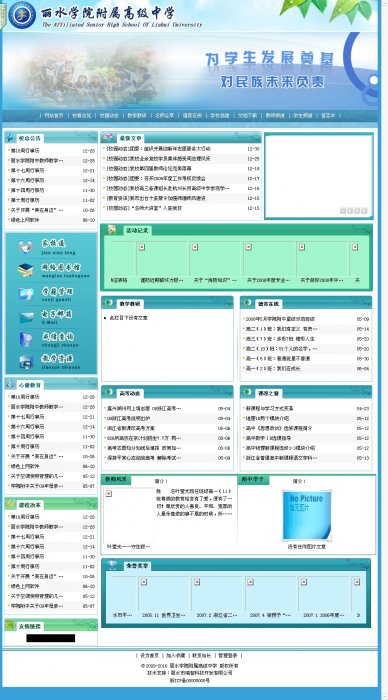Open the honor thumbnail captioned 2005.11 世界卫生
The height and width of the screenshot is (700, 388).
pyautogui.click(x=163, y=594)
